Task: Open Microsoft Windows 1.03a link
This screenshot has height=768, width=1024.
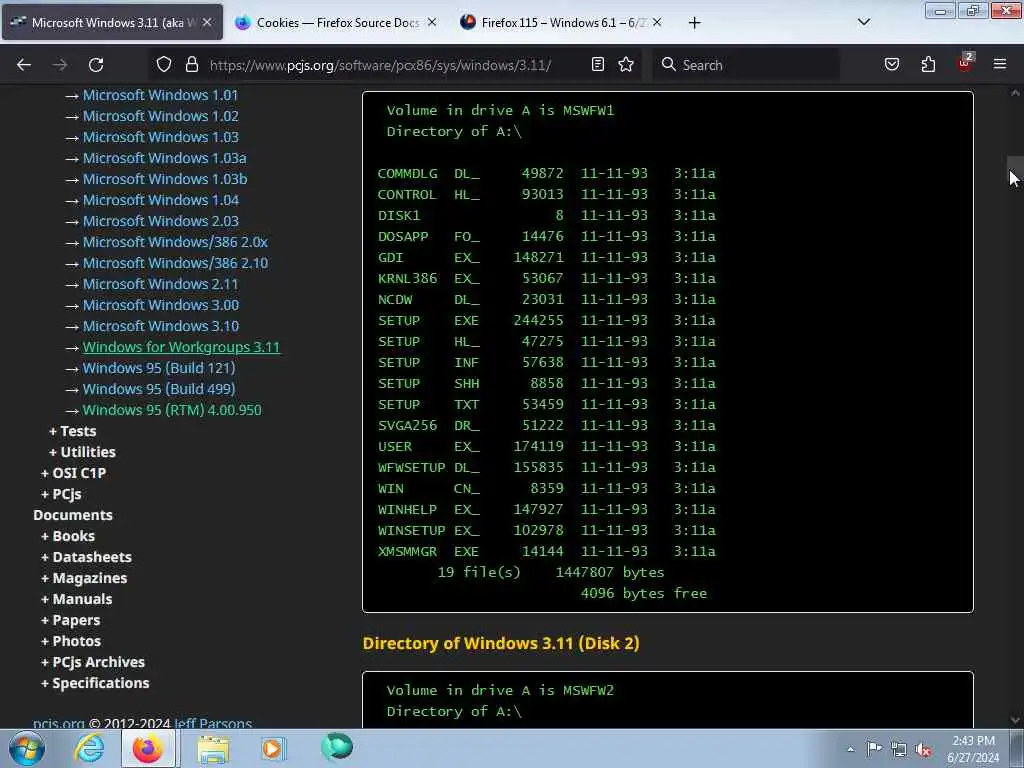Action: [x=165, y=158]
